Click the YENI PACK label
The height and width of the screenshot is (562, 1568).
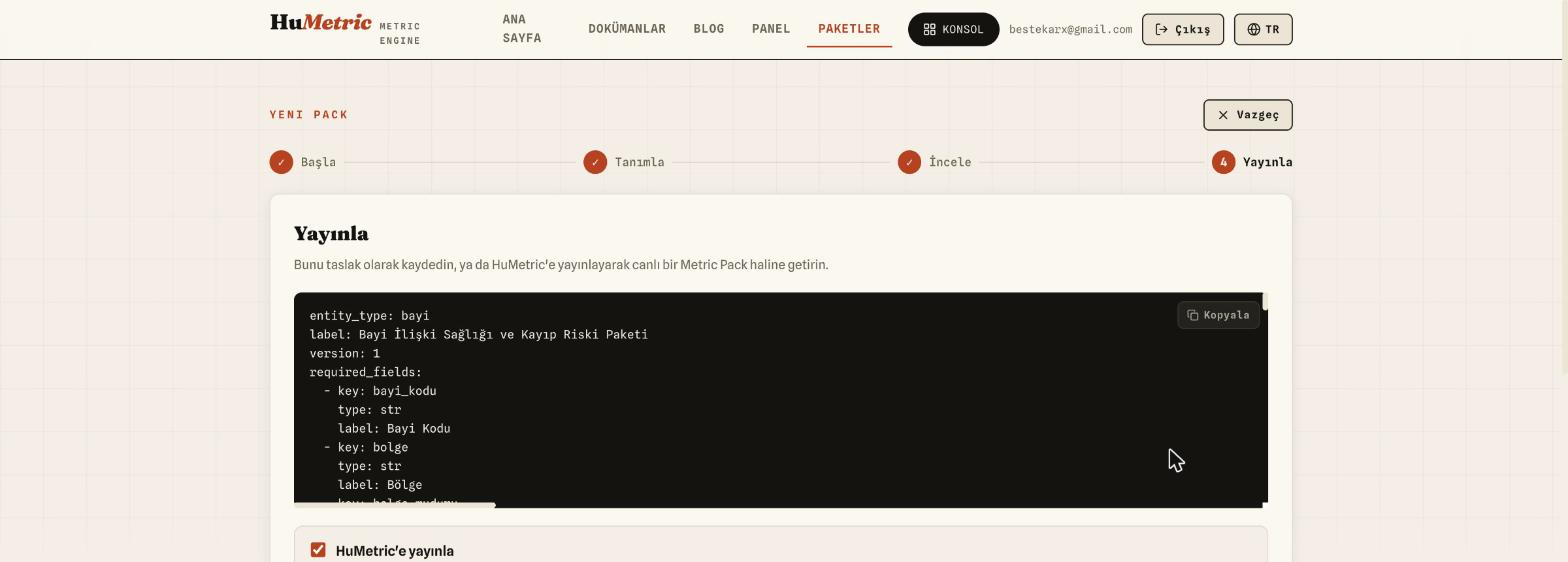point(309,115)
